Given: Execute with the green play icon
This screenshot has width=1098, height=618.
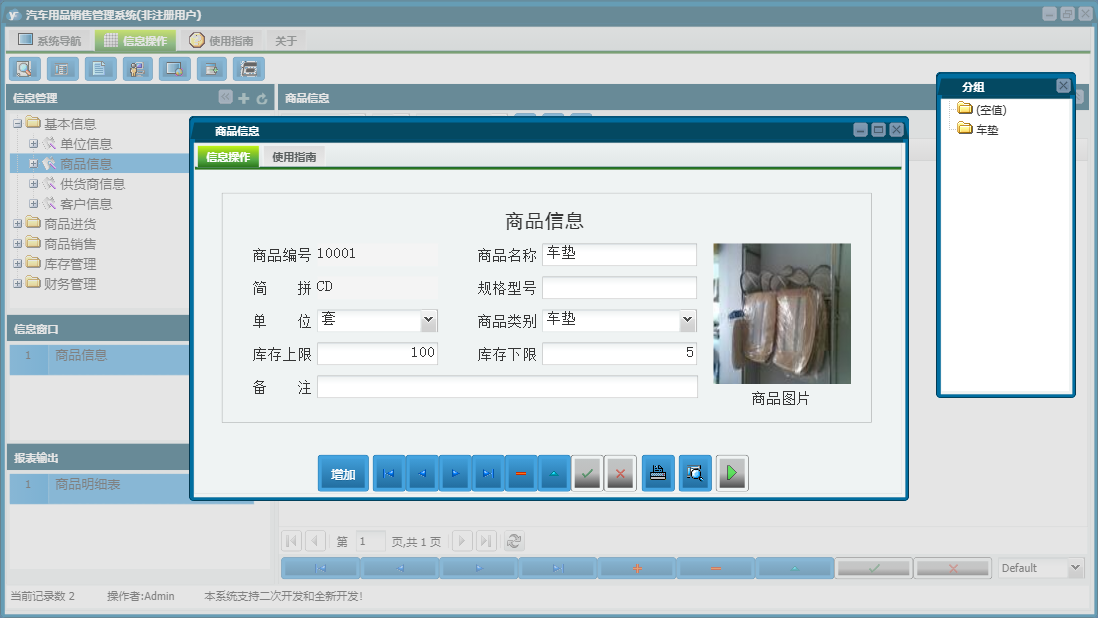Looking at the screenshot, I should pos(731,473).
